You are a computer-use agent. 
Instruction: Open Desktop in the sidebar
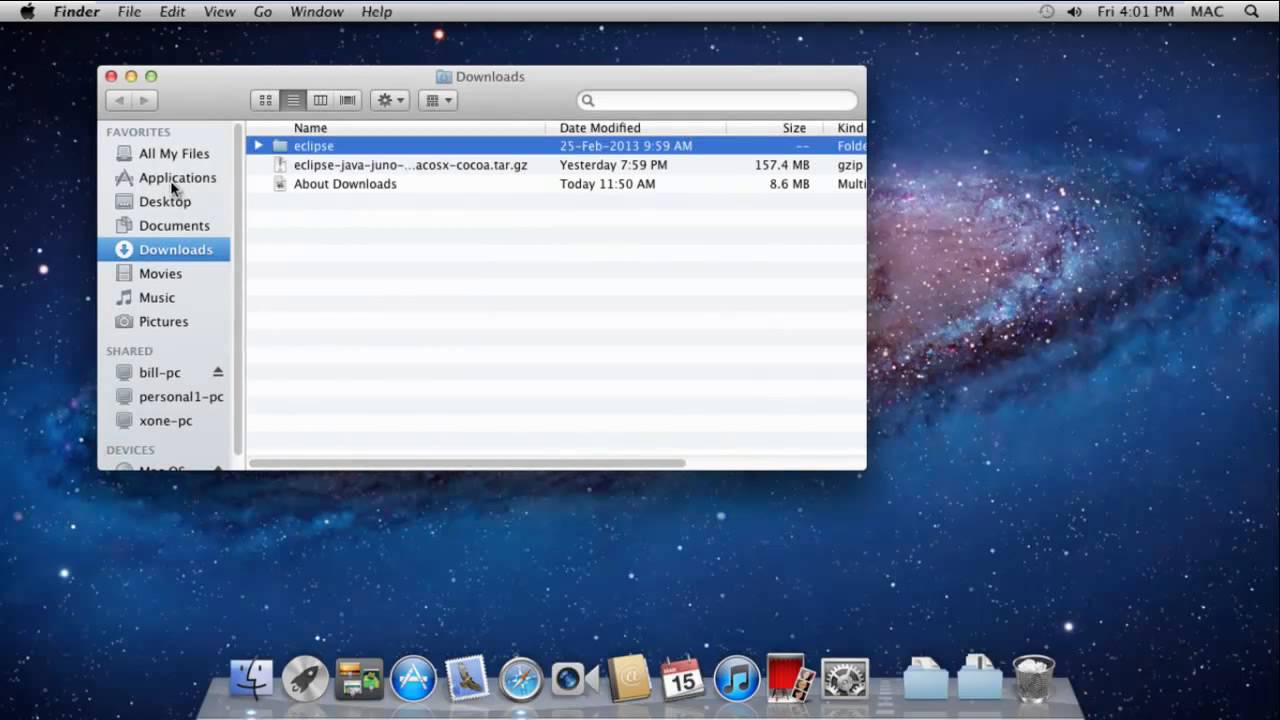(164, 201)
